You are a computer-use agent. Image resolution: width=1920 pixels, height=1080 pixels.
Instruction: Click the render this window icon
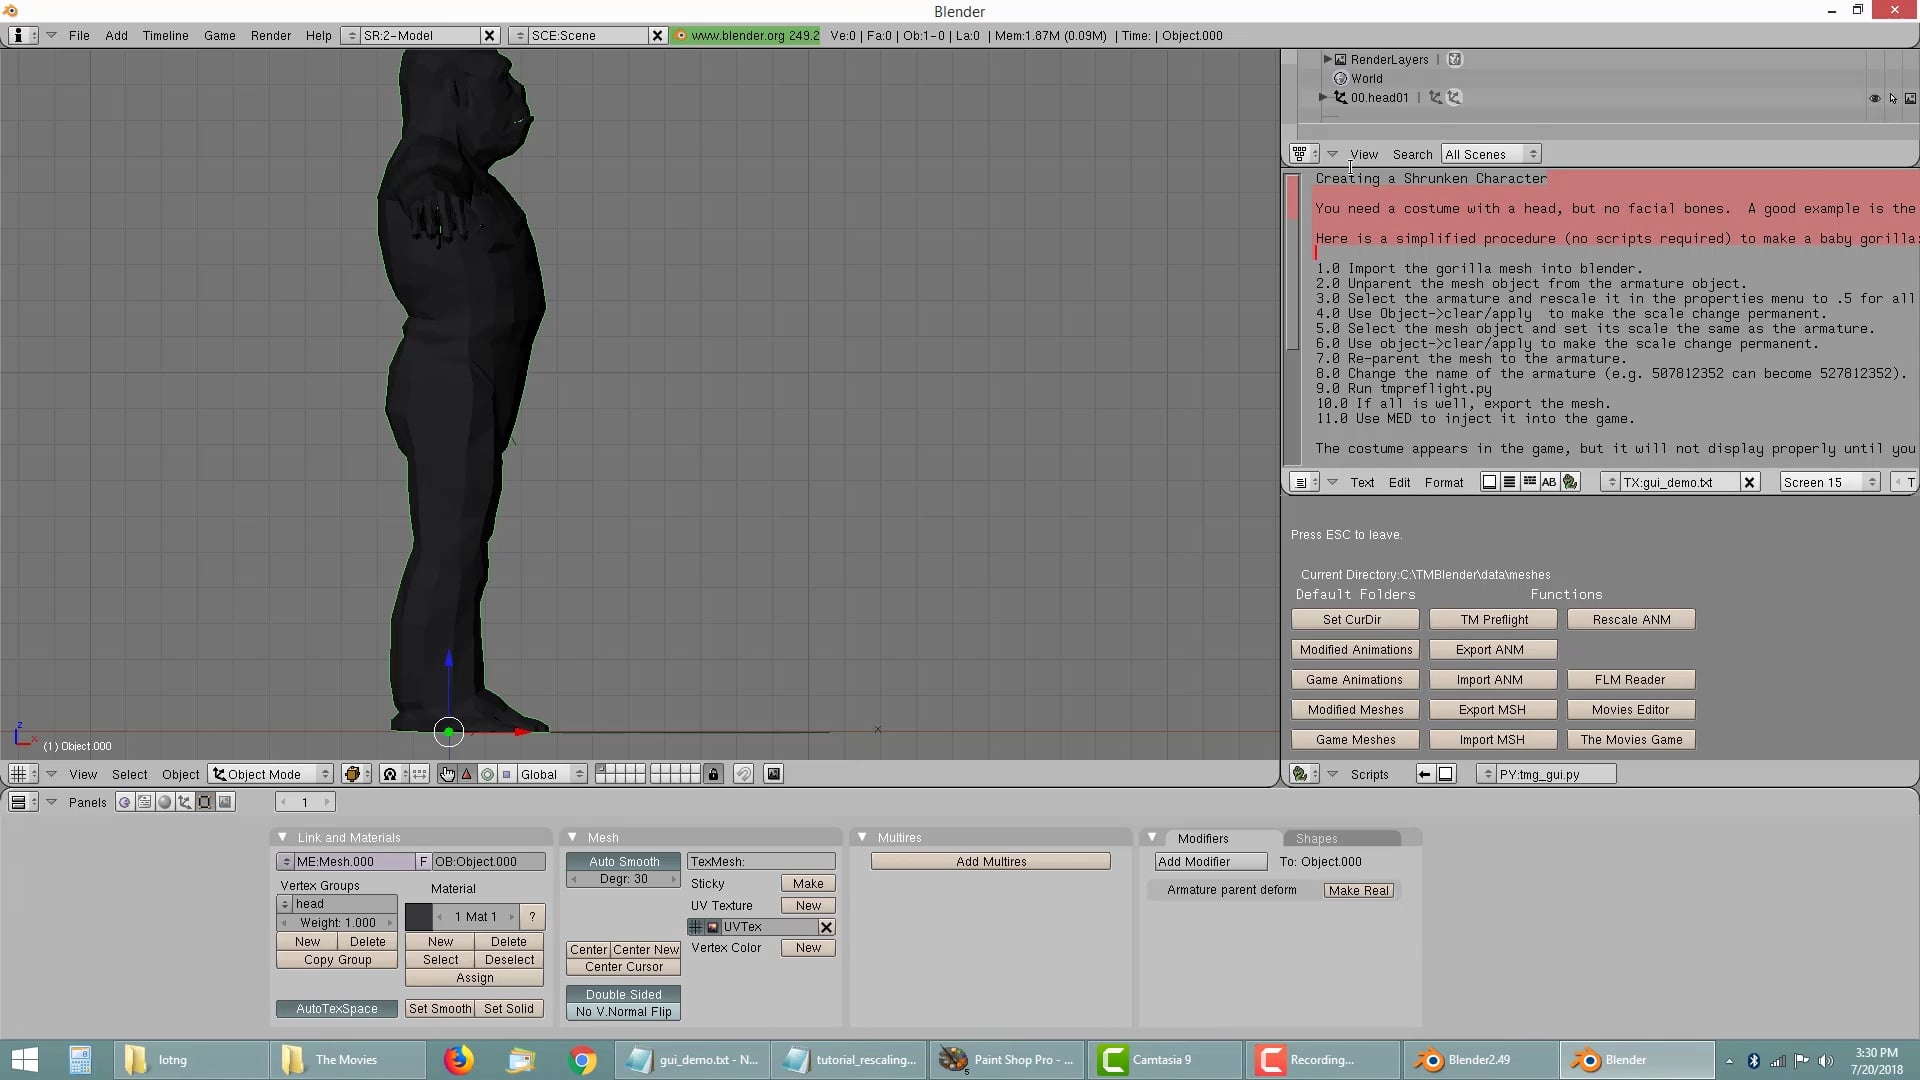pos(773,774)
